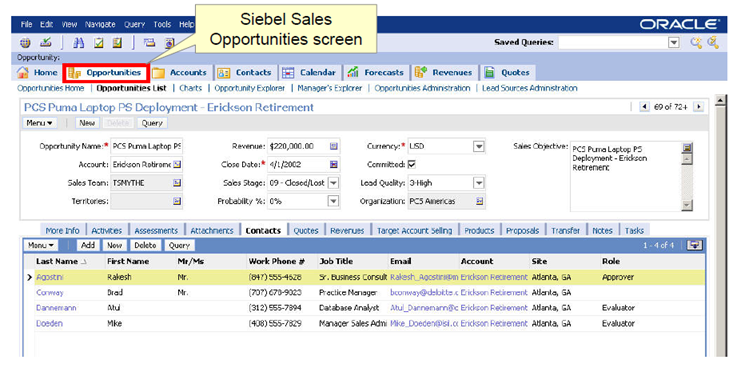Image resolution: width=748 pixels, height=377 pixels.
Task: Open the Organization selection icon
Action: click(479, 201)
